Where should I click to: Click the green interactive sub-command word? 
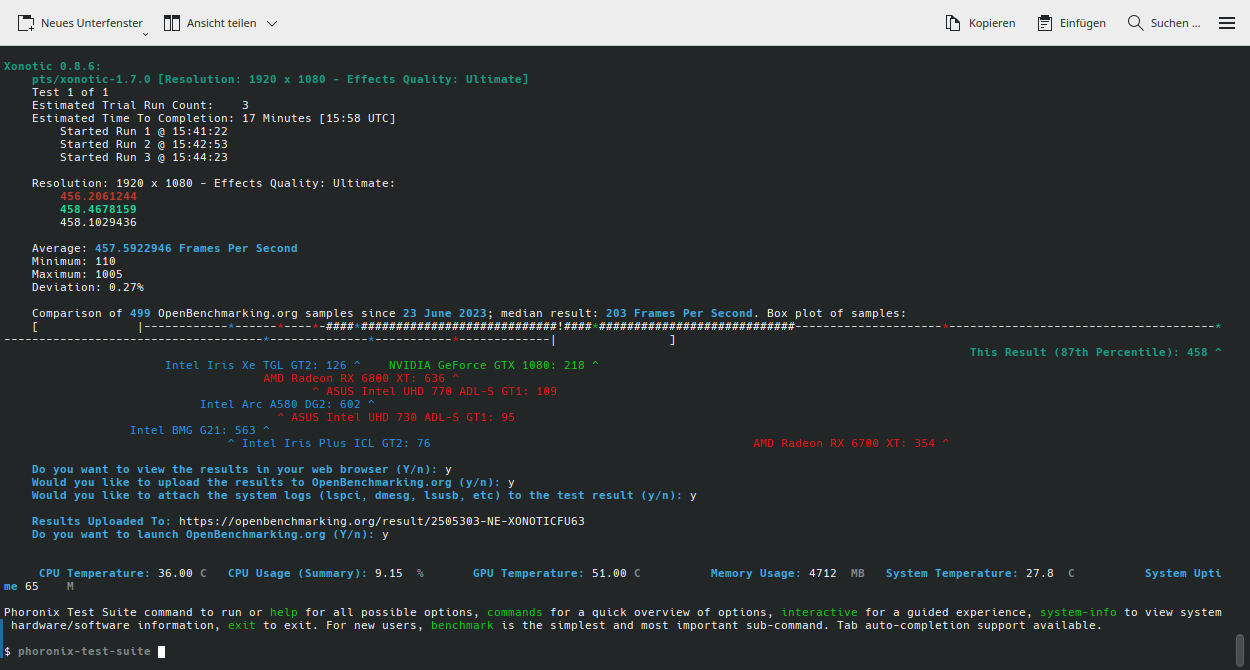point(819,612)
